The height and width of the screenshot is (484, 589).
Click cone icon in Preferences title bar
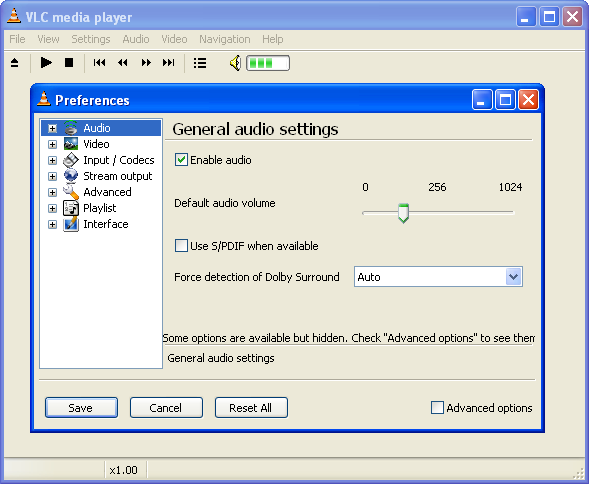point(44,99)
